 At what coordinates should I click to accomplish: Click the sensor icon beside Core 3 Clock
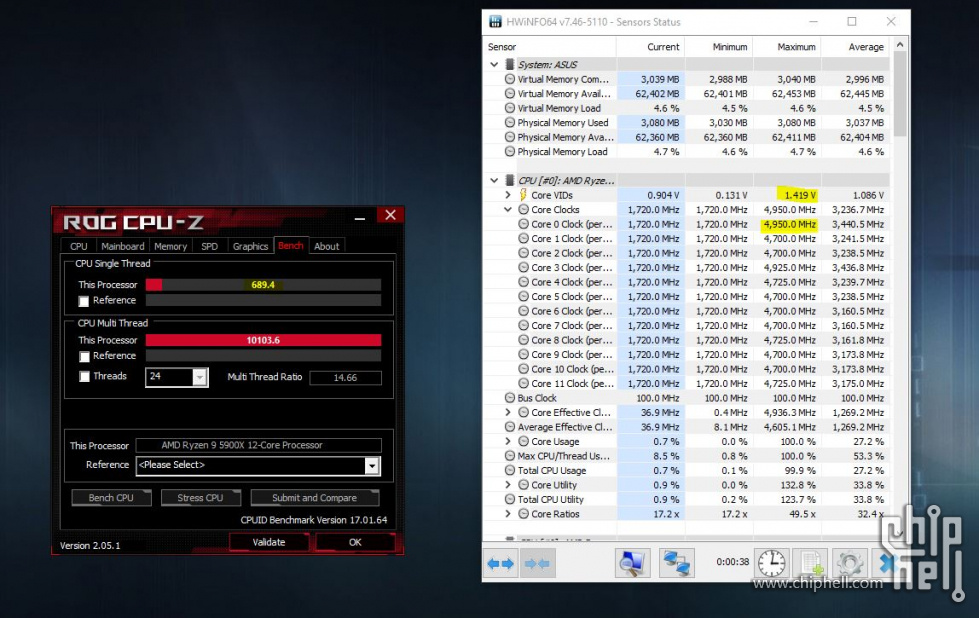tap(523, 267)
